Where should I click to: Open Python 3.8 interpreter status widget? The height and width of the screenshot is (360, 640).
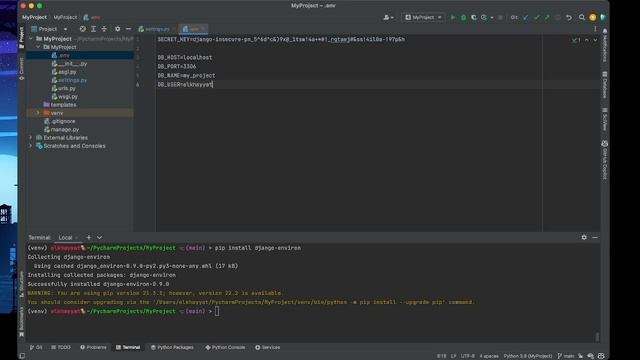(x=527, y=356)
